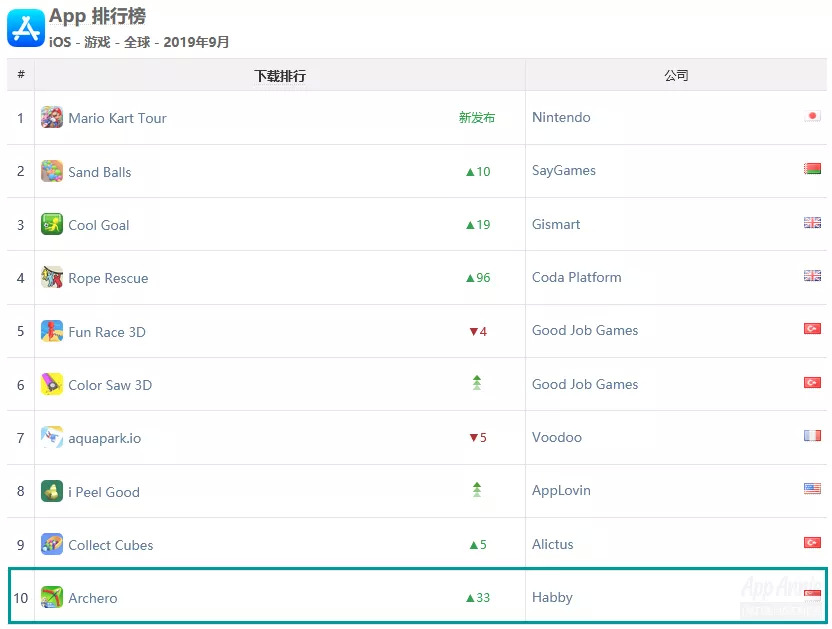Click the Rope Rescue game icon
832x629 pixels.
pyautogui.click(x=52, y=277)
